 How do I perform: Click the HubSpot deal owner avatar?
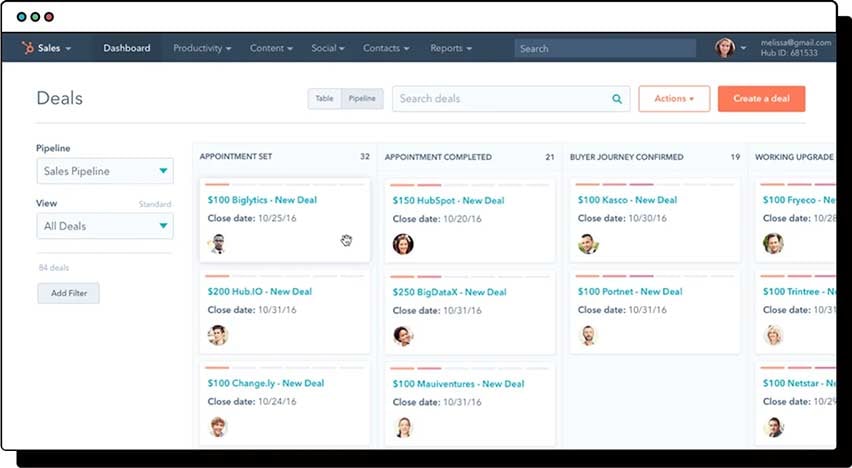pos(403,244)
